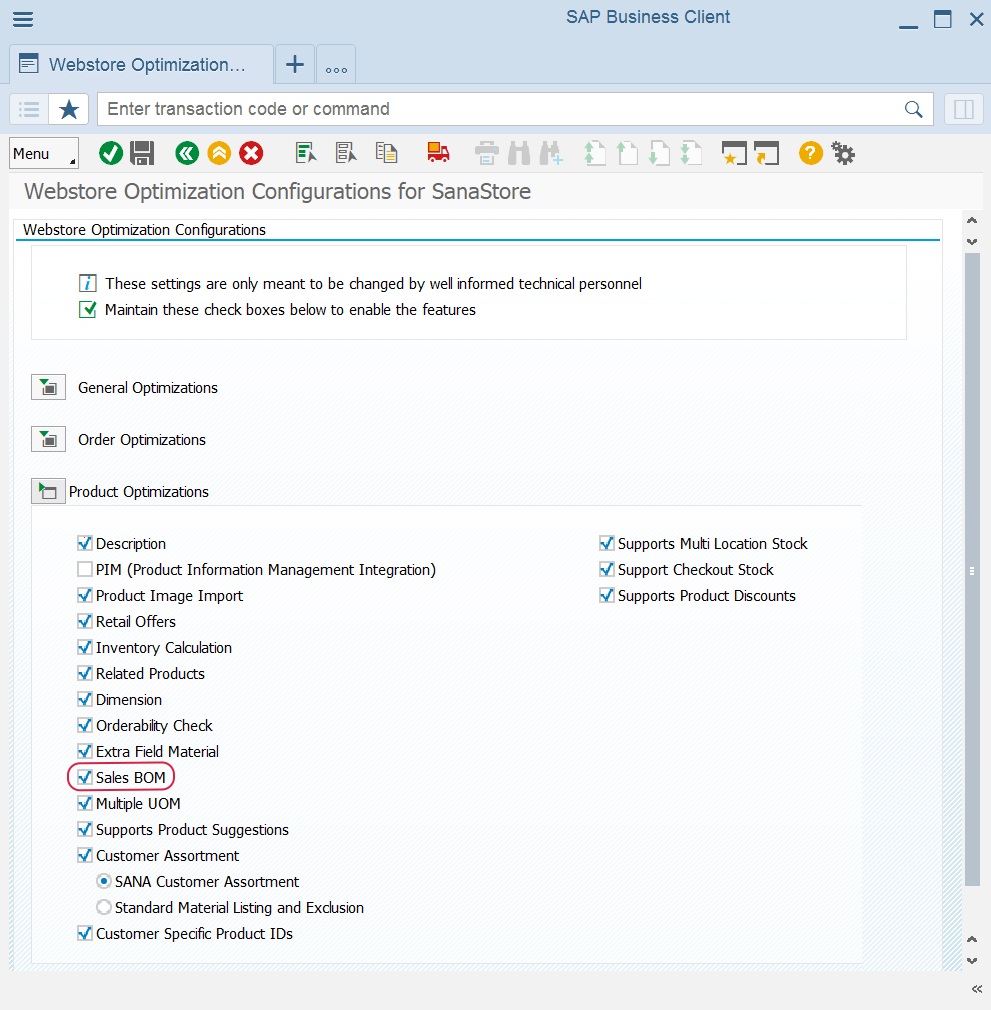Expand the General Optimizations section
Viewport: 991px width, 1010px height.
tap(48, 387)
